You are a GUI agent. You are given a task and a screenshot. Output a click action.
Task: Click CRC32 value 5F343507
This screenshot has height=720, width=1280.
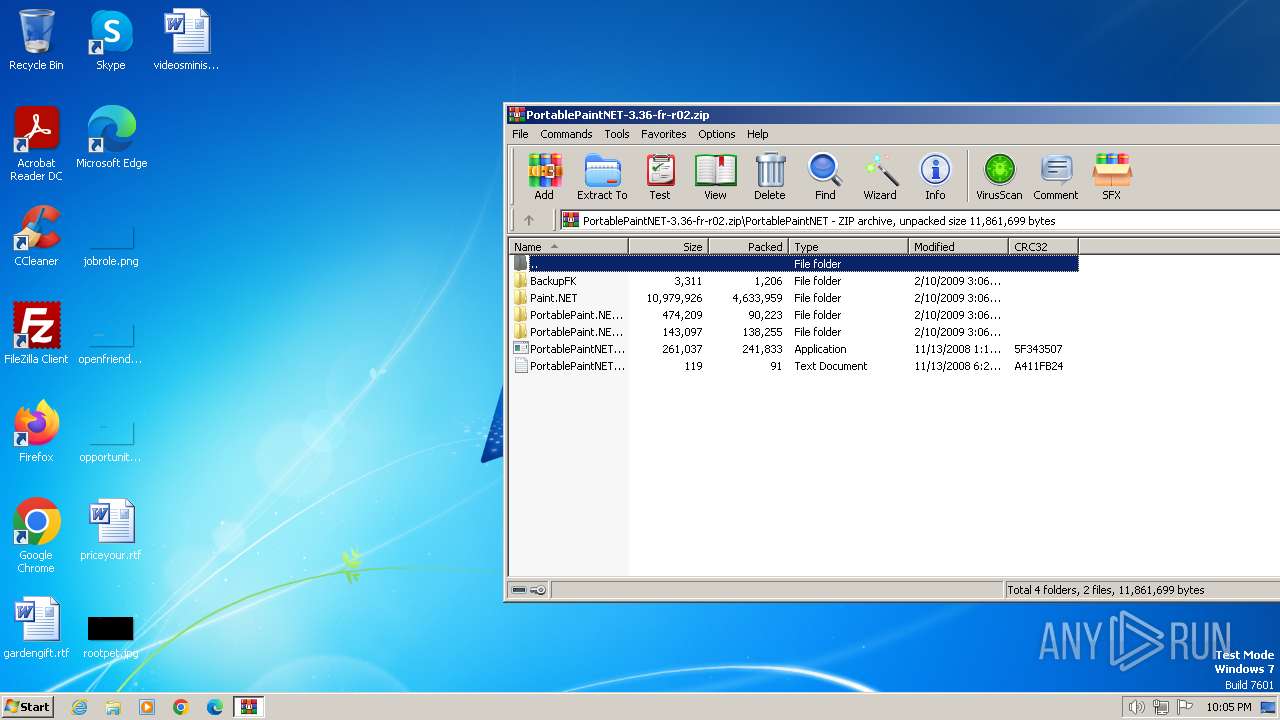pyautogui.click(x=1038, y=349)
